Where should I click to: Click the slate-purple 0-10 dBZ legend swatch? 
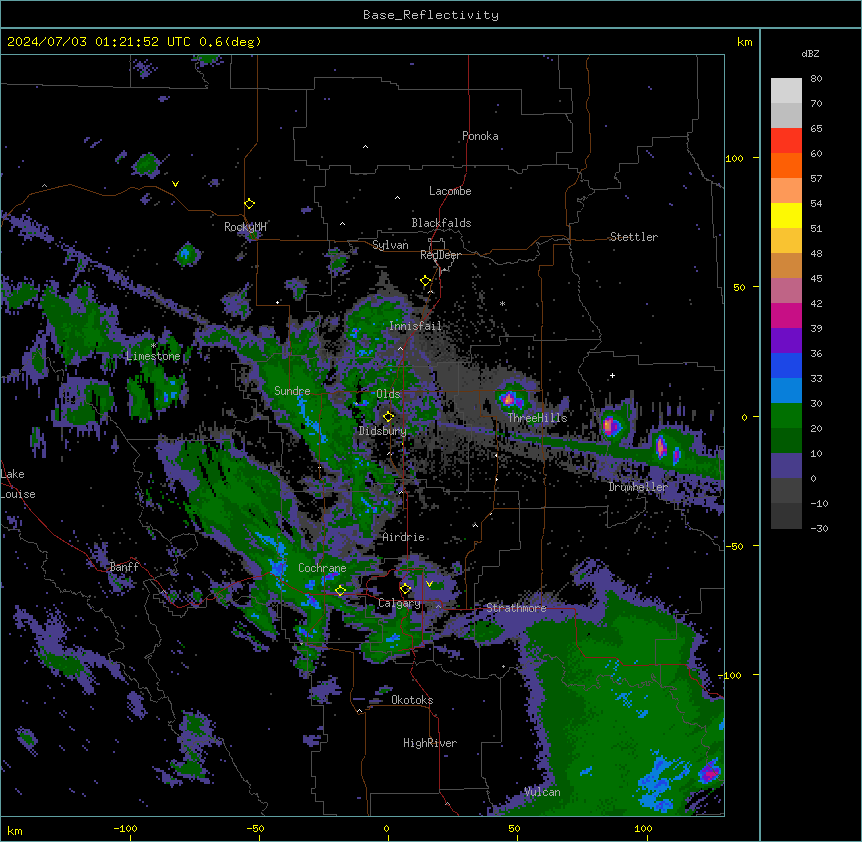[786, 466]
